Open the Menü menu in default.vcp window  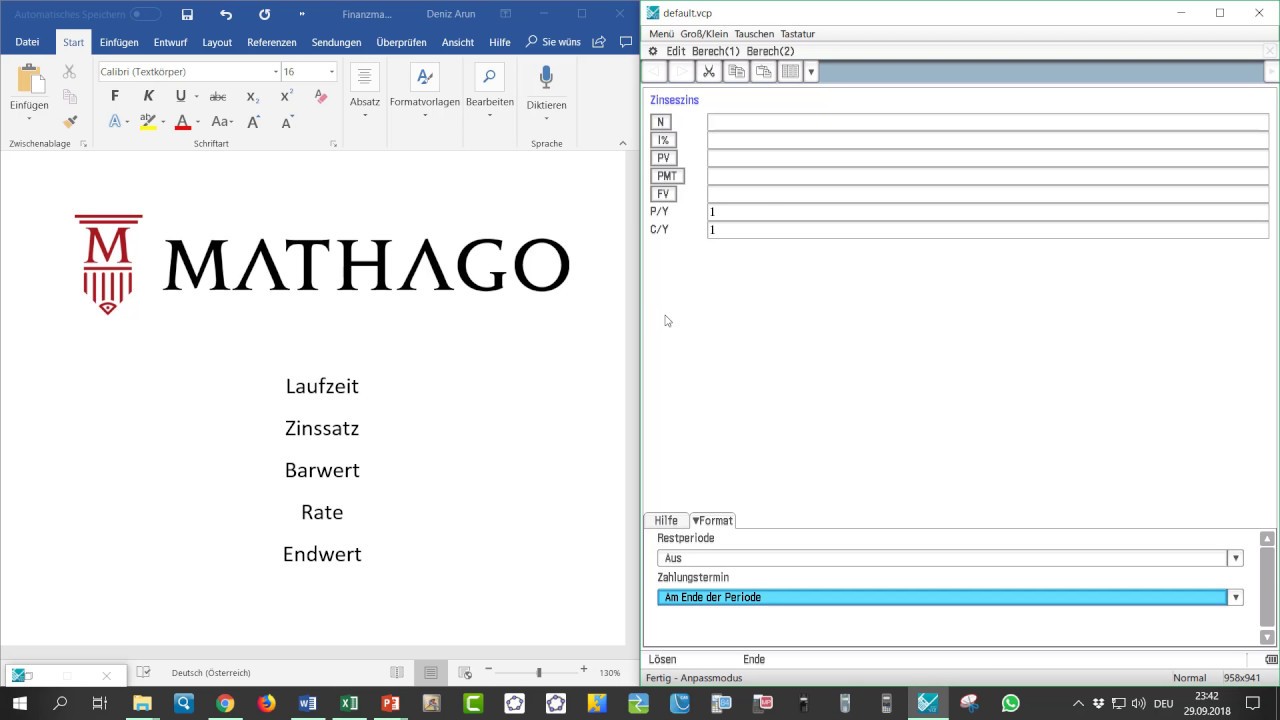click(662, 34)
